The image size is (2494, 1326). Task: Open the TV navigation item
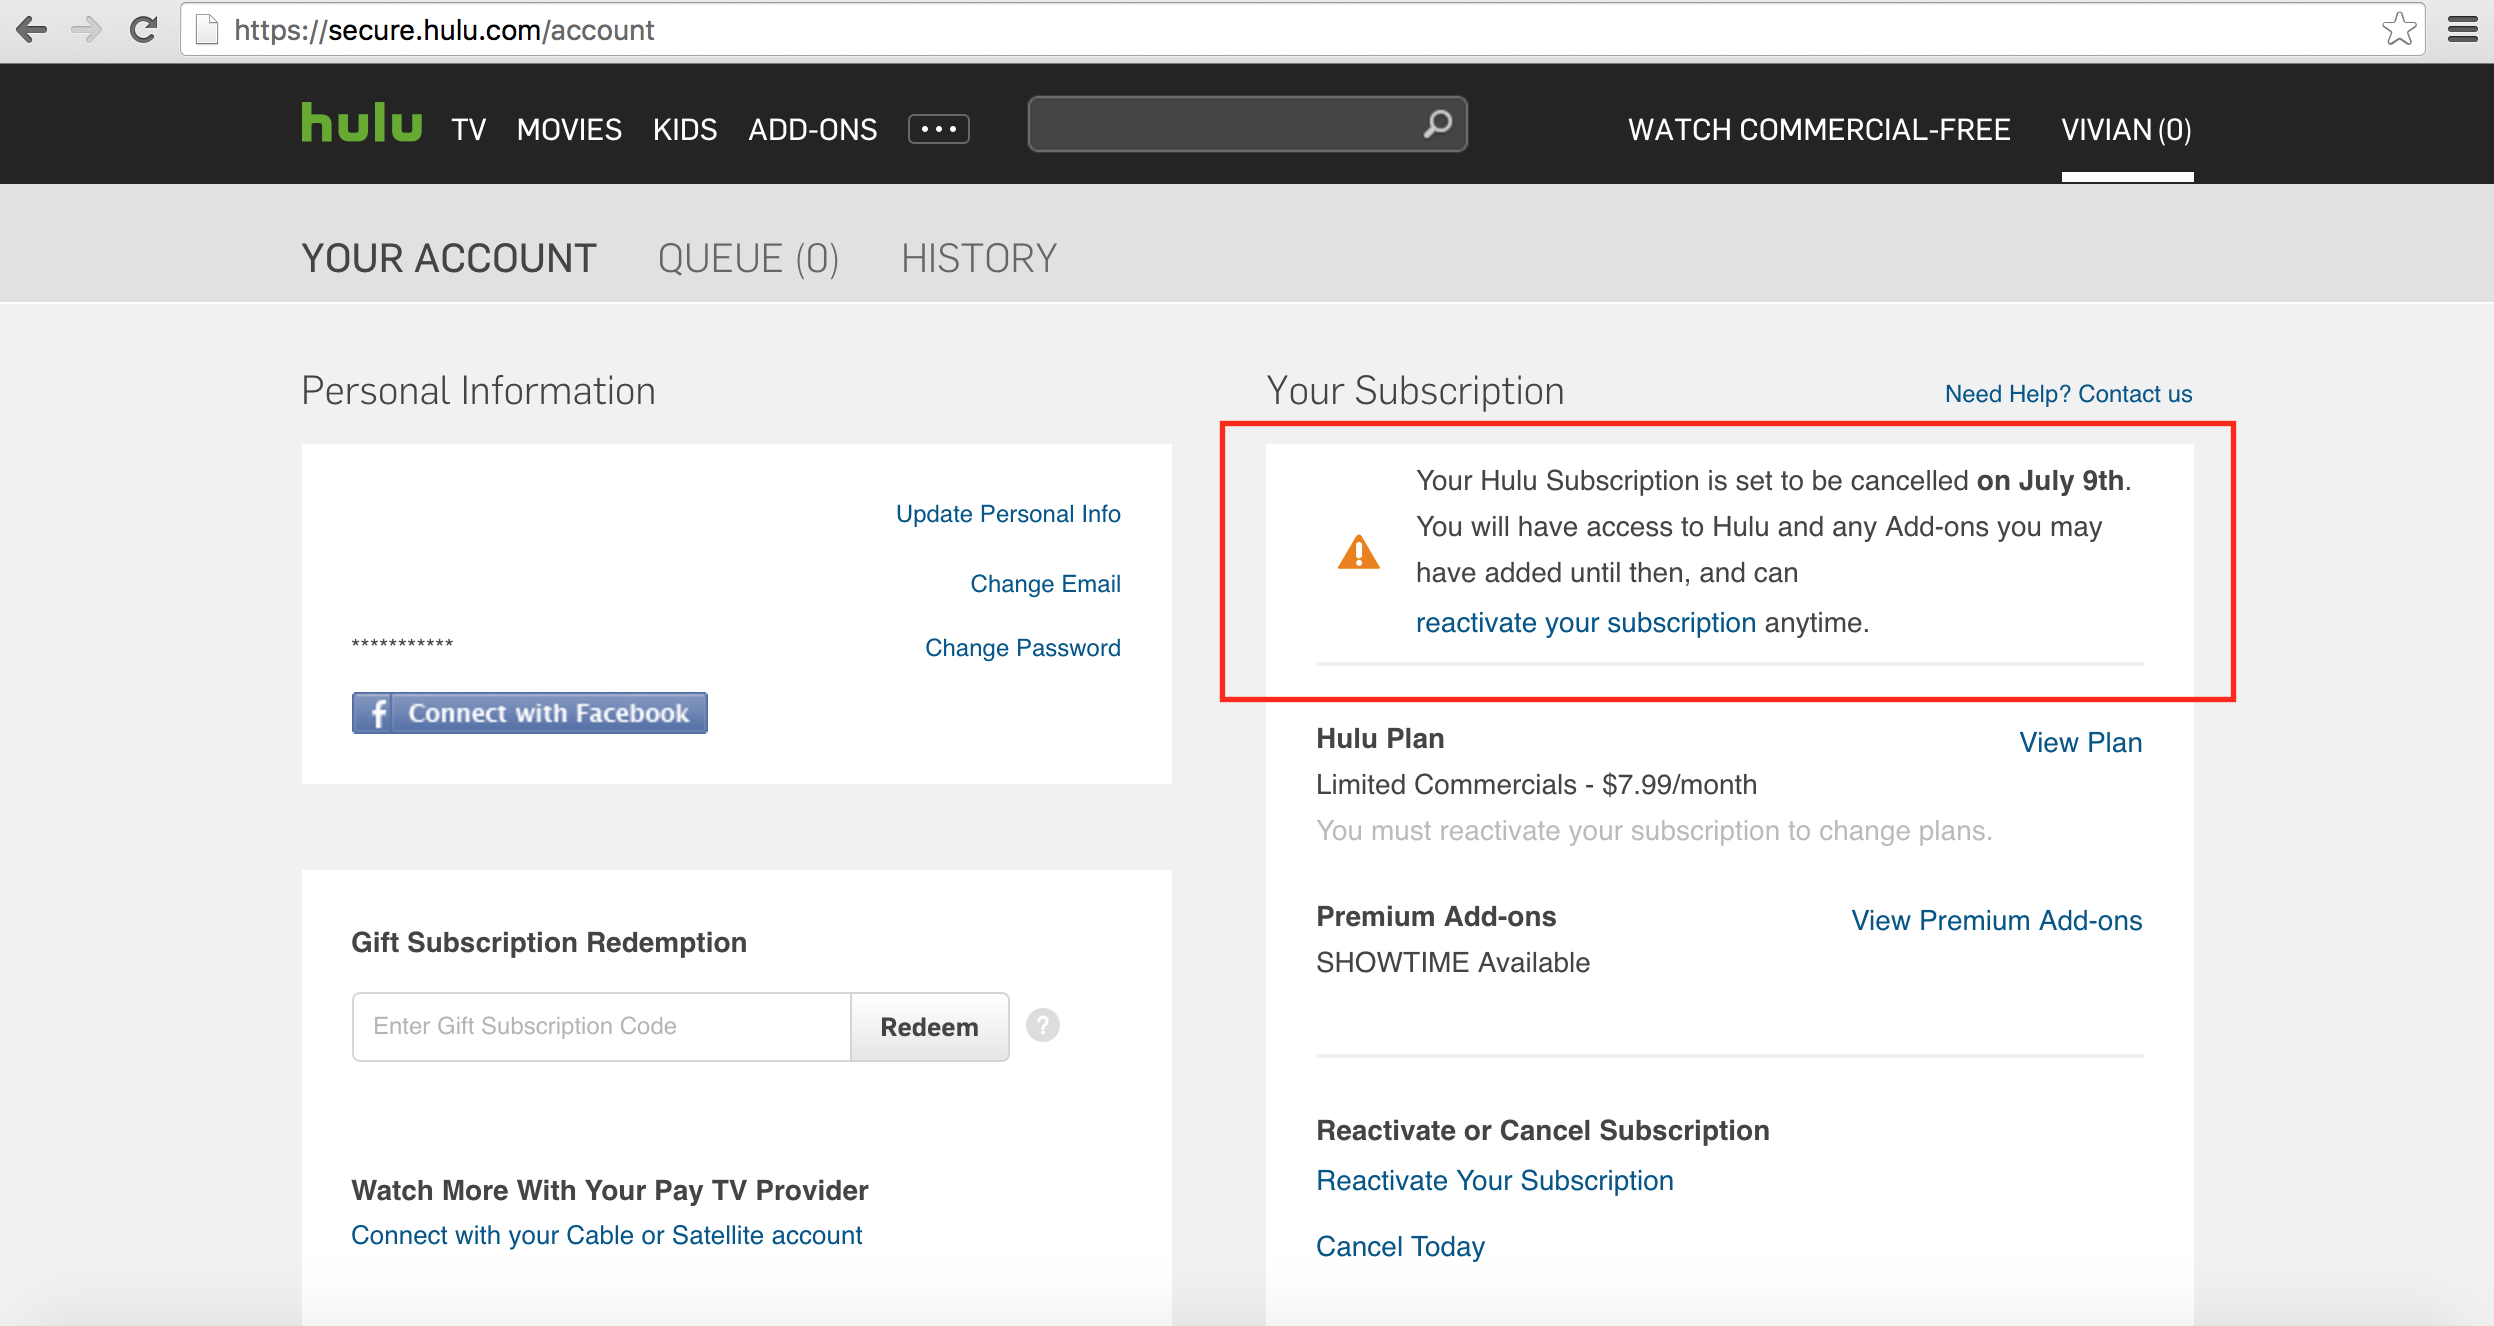[x=468, y=130]
